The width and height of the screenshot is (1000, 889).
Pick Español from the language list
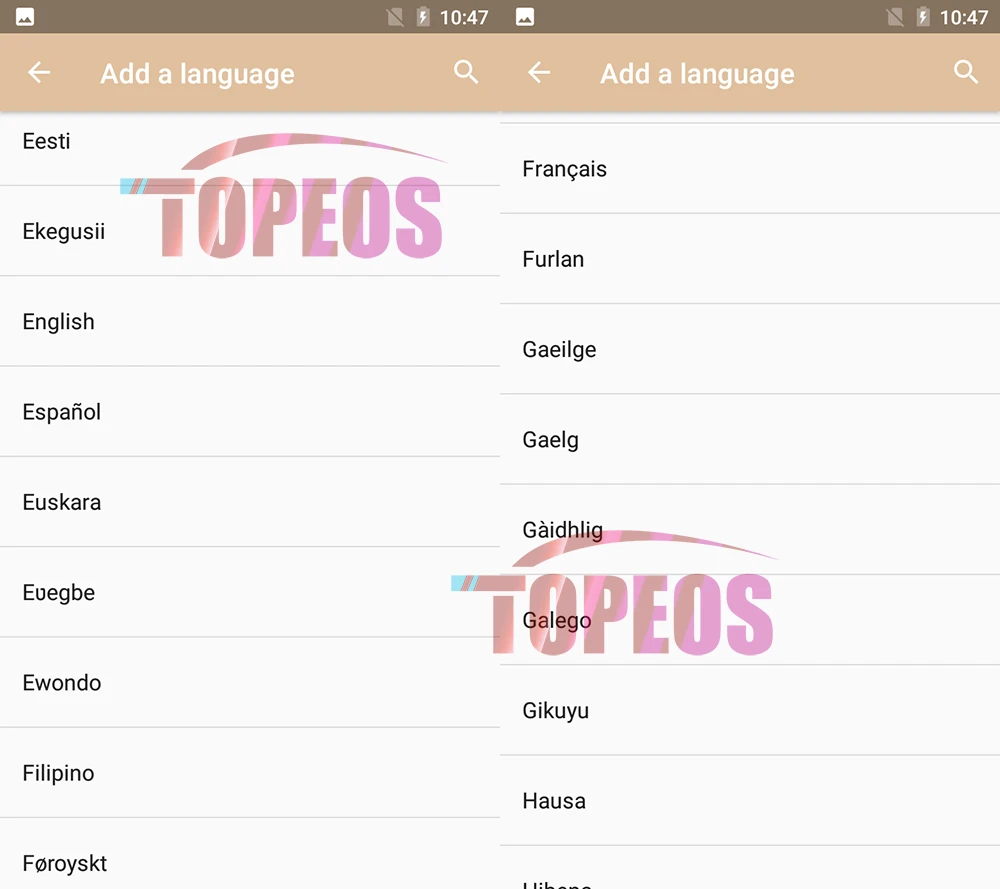pos(250,412)
